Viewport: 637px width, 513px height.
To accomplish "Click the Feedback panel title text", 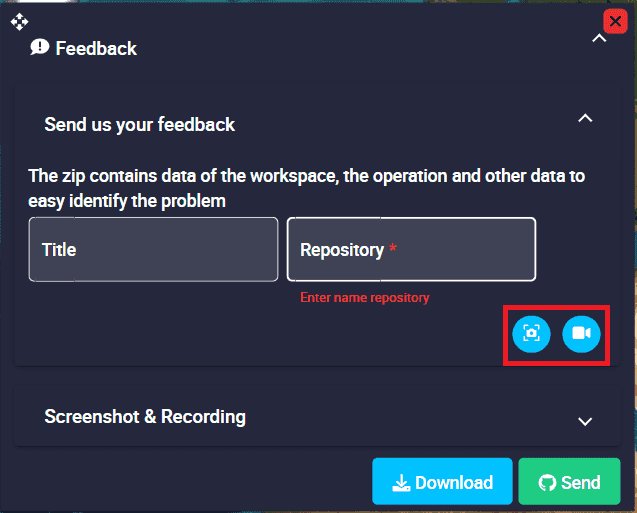I will [96, 48].
